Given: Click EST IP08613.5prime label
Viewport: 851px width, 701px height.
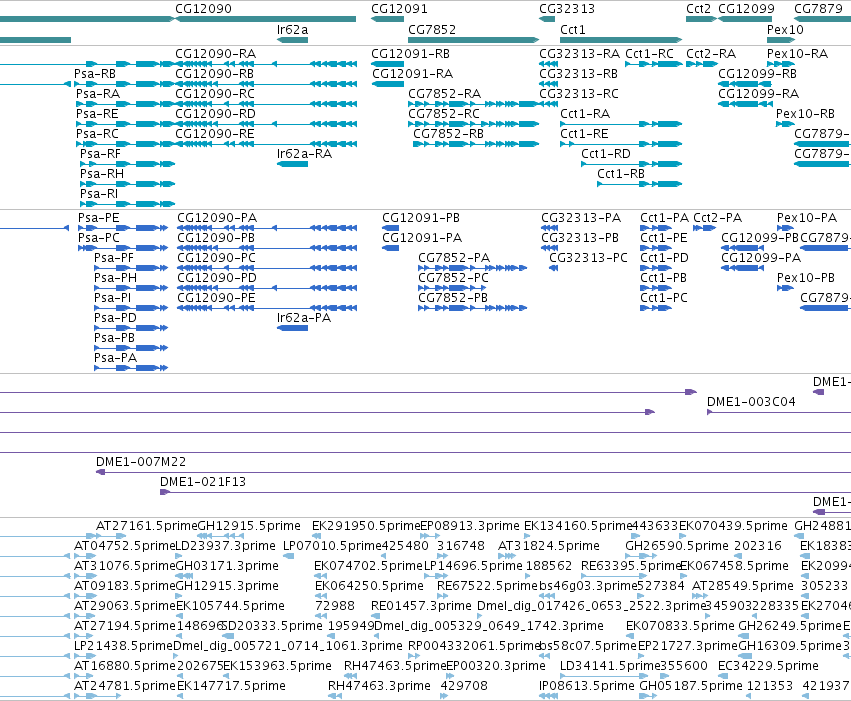Looking at the screenshot, I should [x=587, y=687].
